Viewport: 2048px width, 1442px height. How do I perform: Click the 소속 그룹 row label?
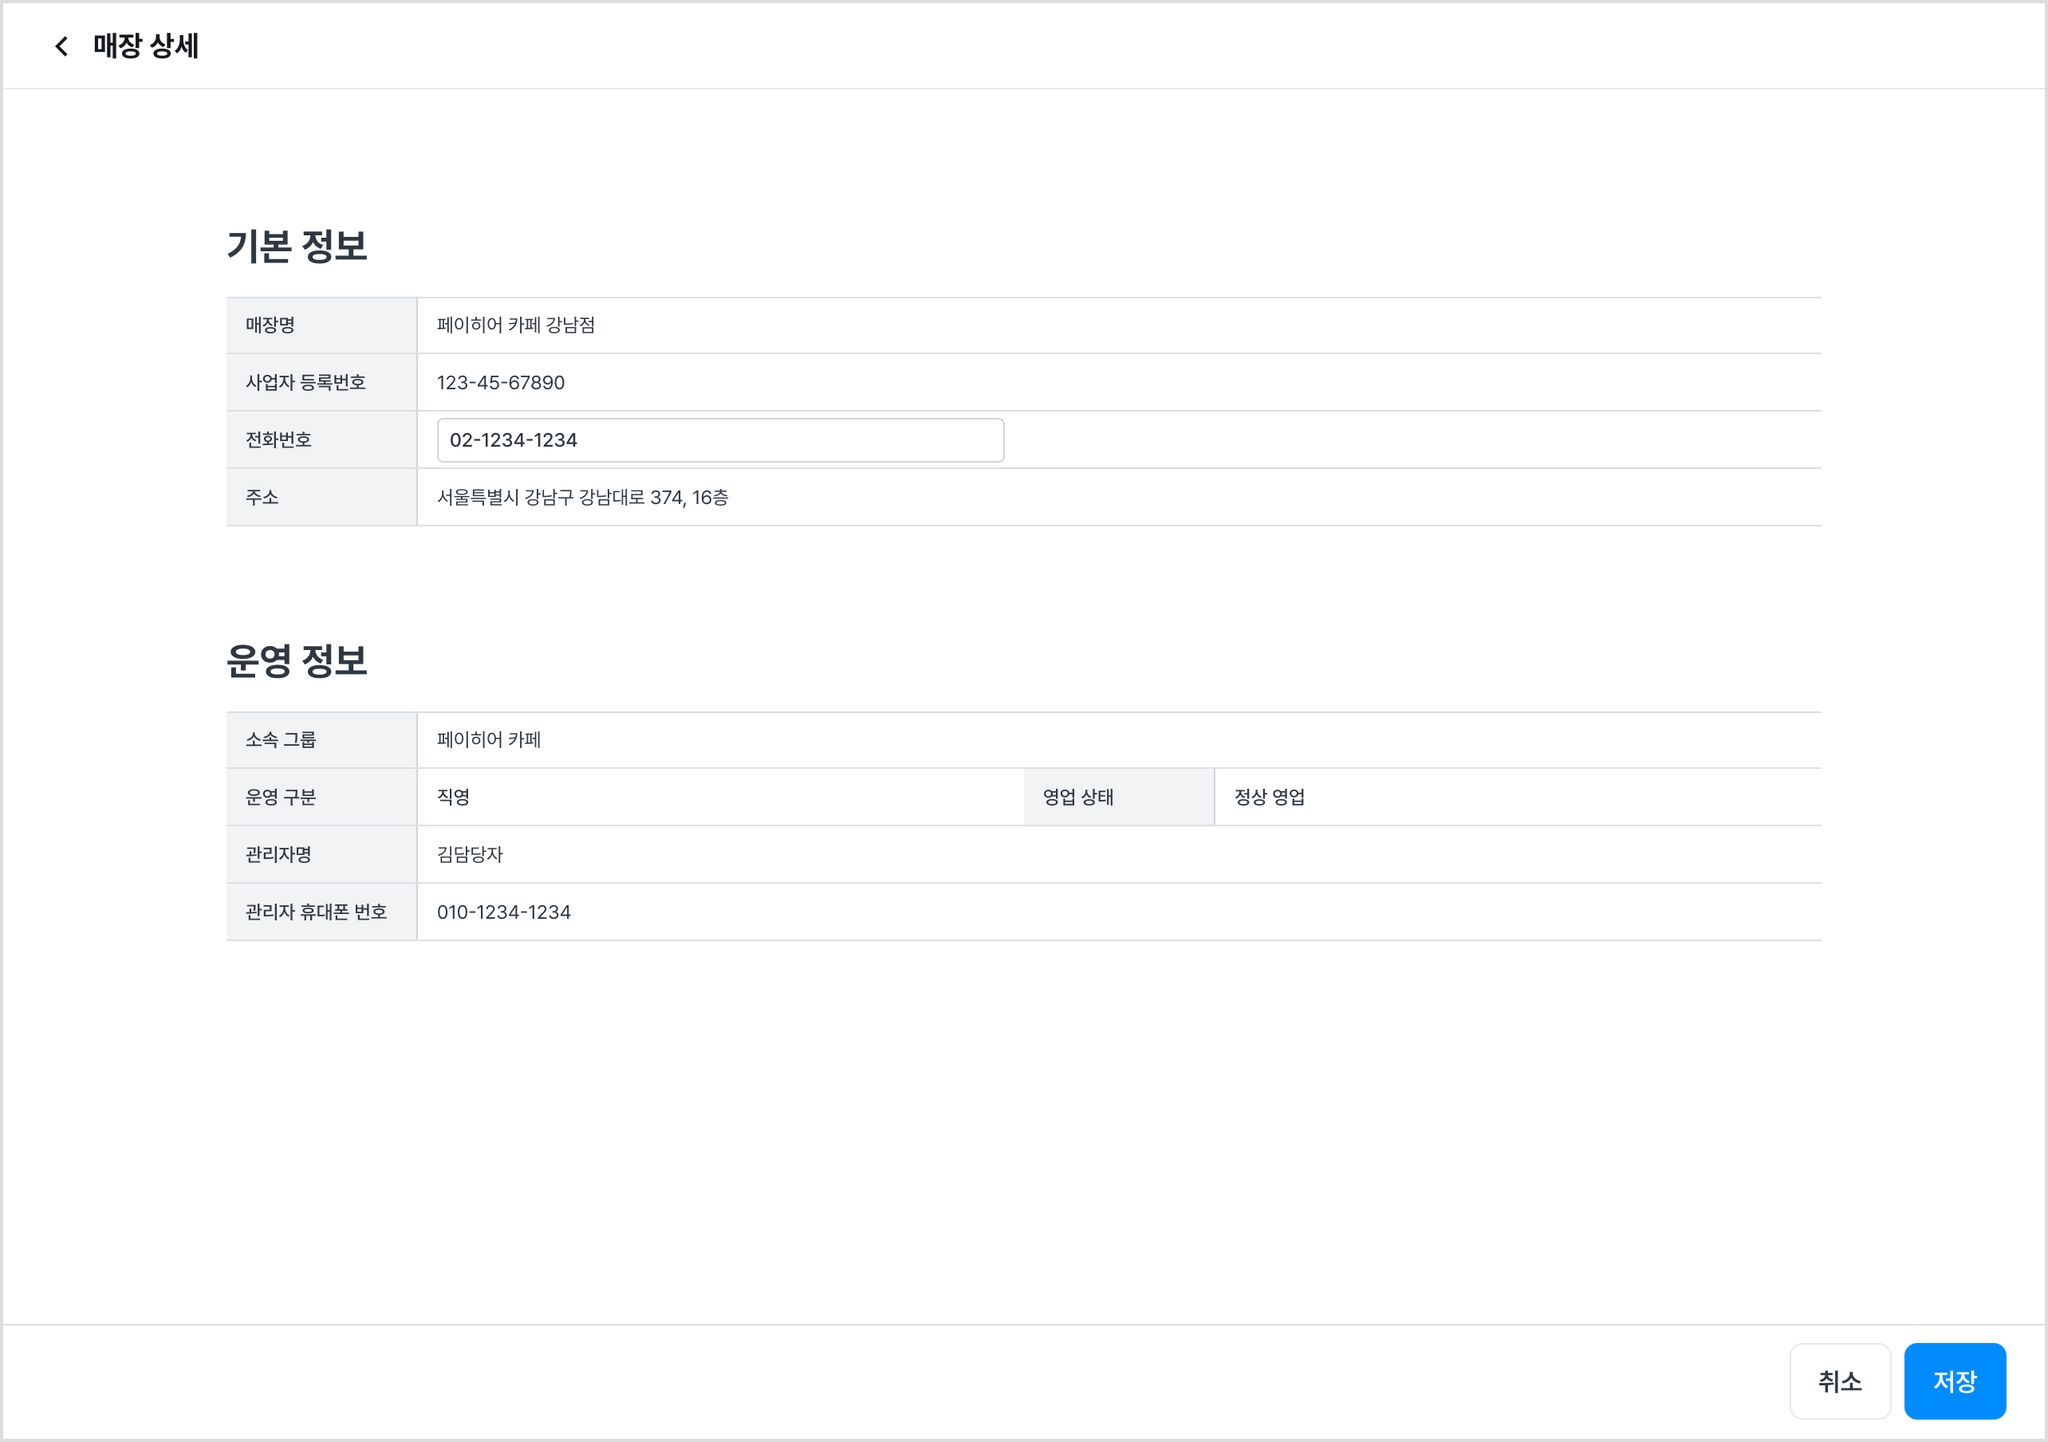(281, 740)
